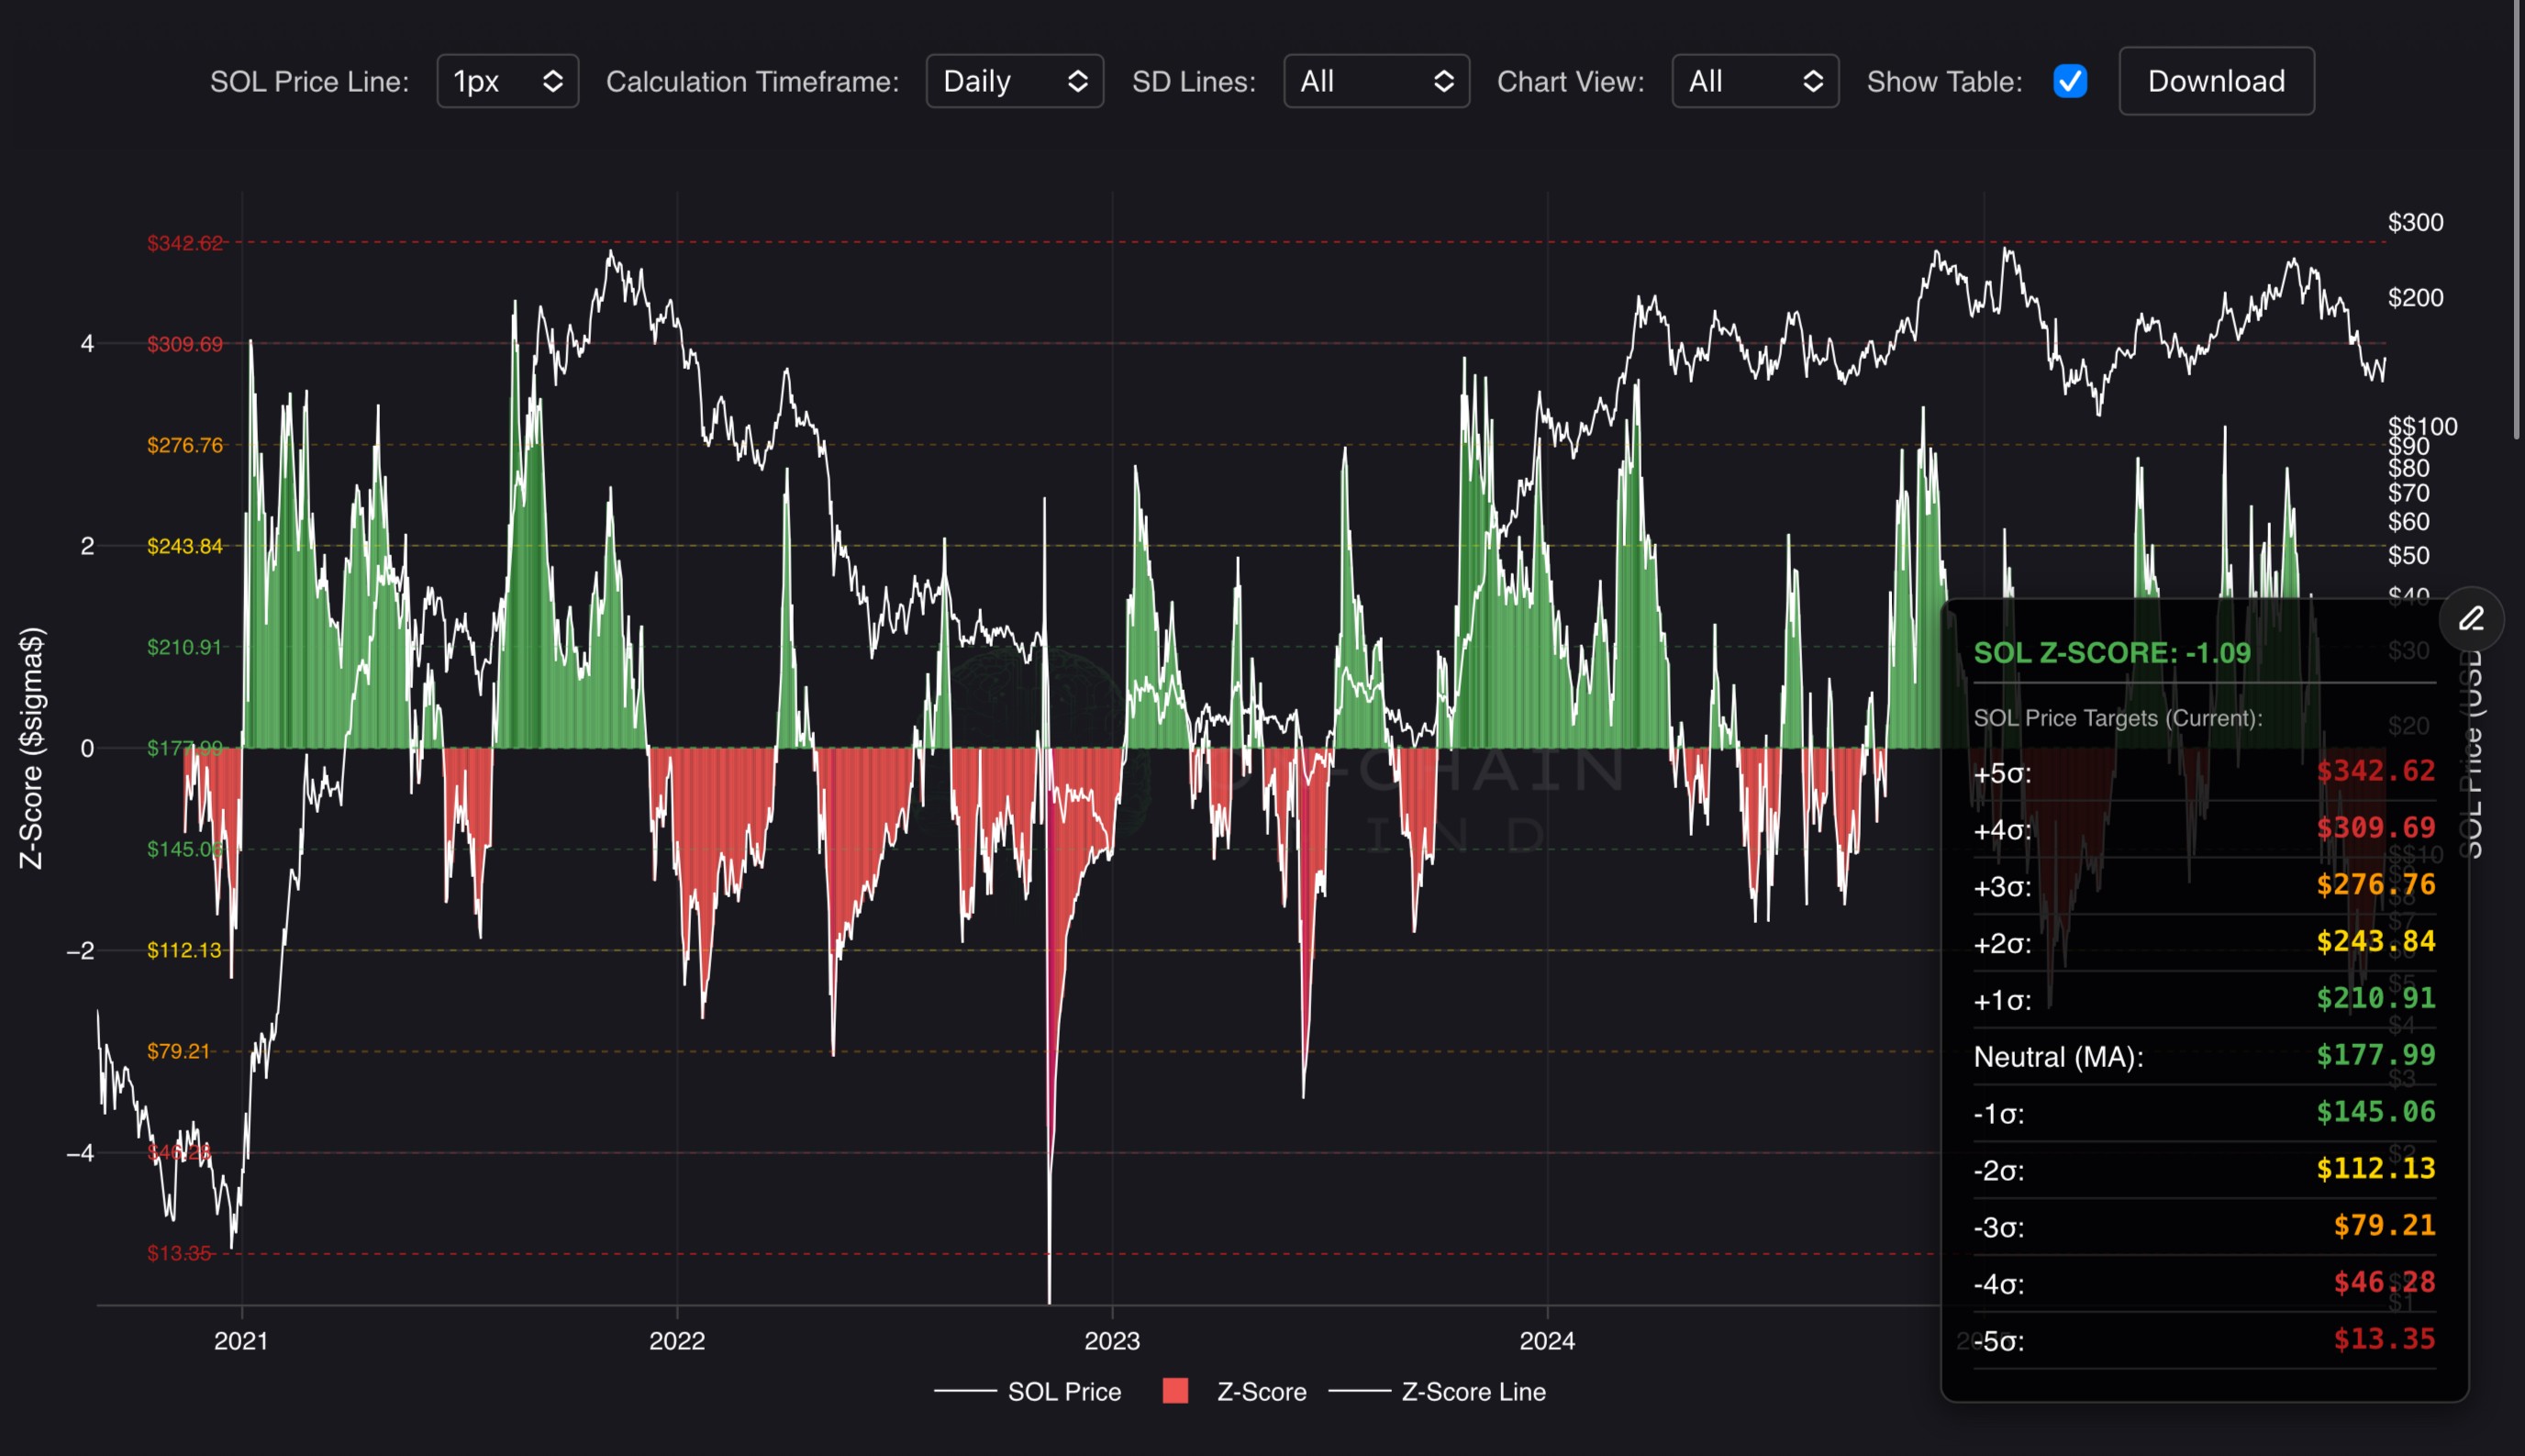
Task: Click the Z-Score Line legend label
Action: point(1473,1391)
